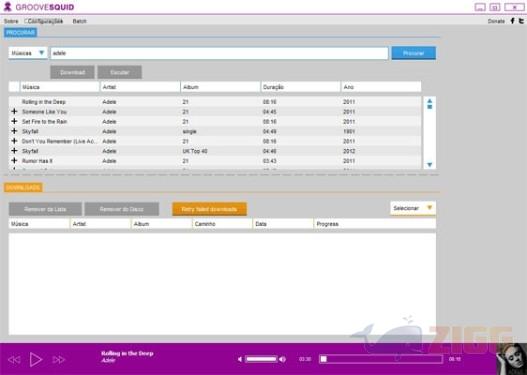Click the search field containing adele

click(219, 53)
